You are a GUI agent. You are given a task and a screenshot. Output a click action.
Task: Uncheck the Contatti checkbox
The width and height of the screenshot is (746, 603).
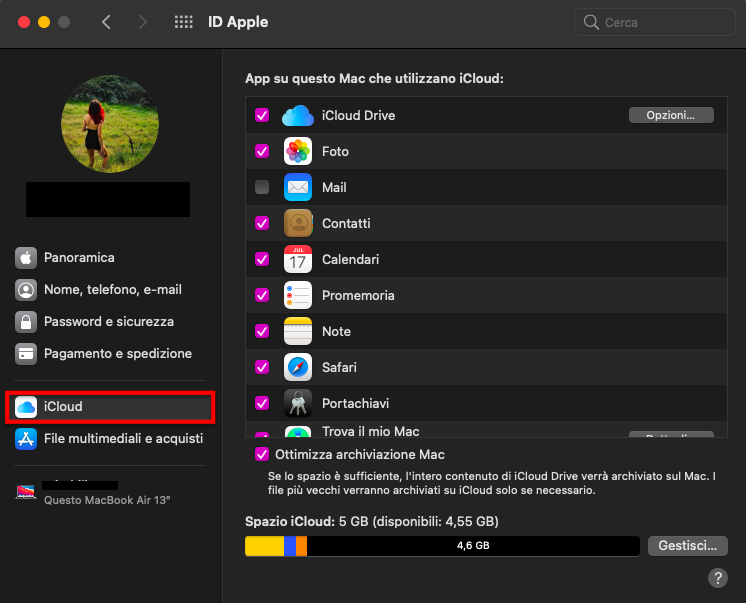(262, 223)
